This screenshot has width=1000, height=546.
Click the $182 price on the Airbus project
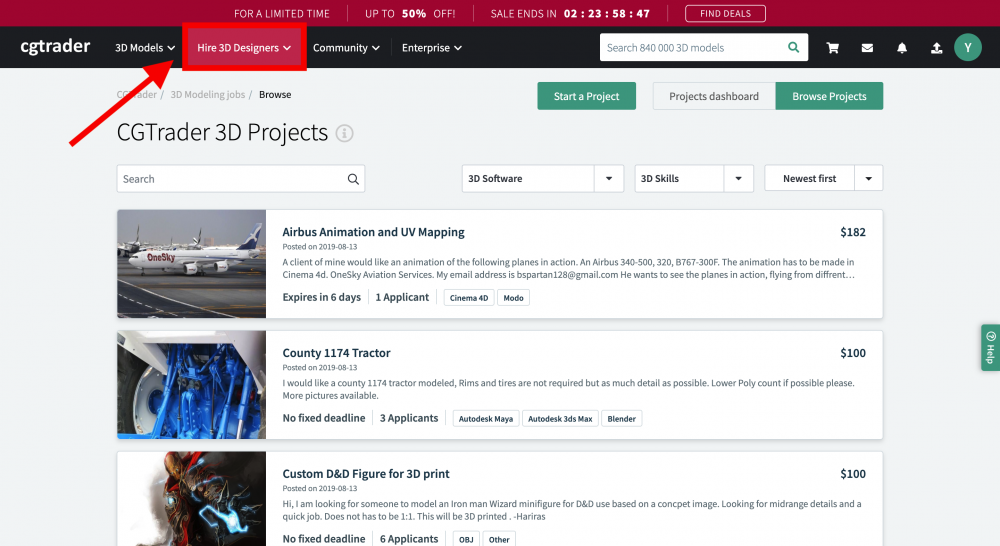853,232
